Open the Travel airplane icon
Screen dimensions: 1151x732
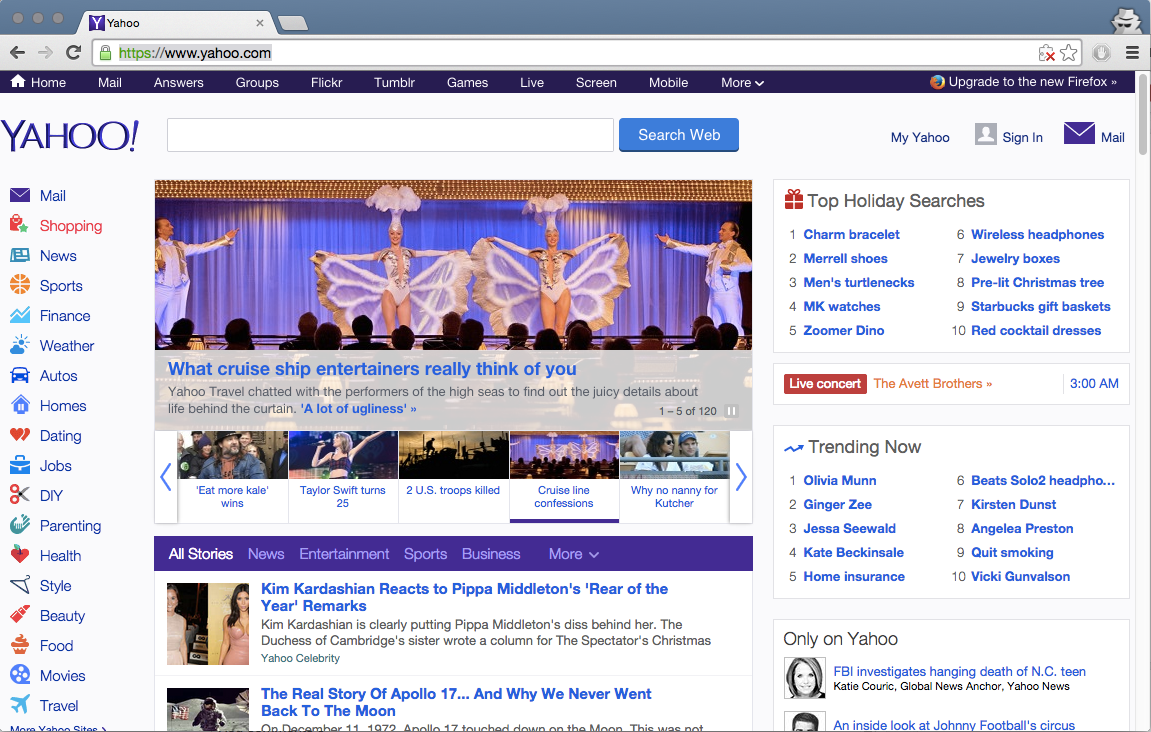20,705
